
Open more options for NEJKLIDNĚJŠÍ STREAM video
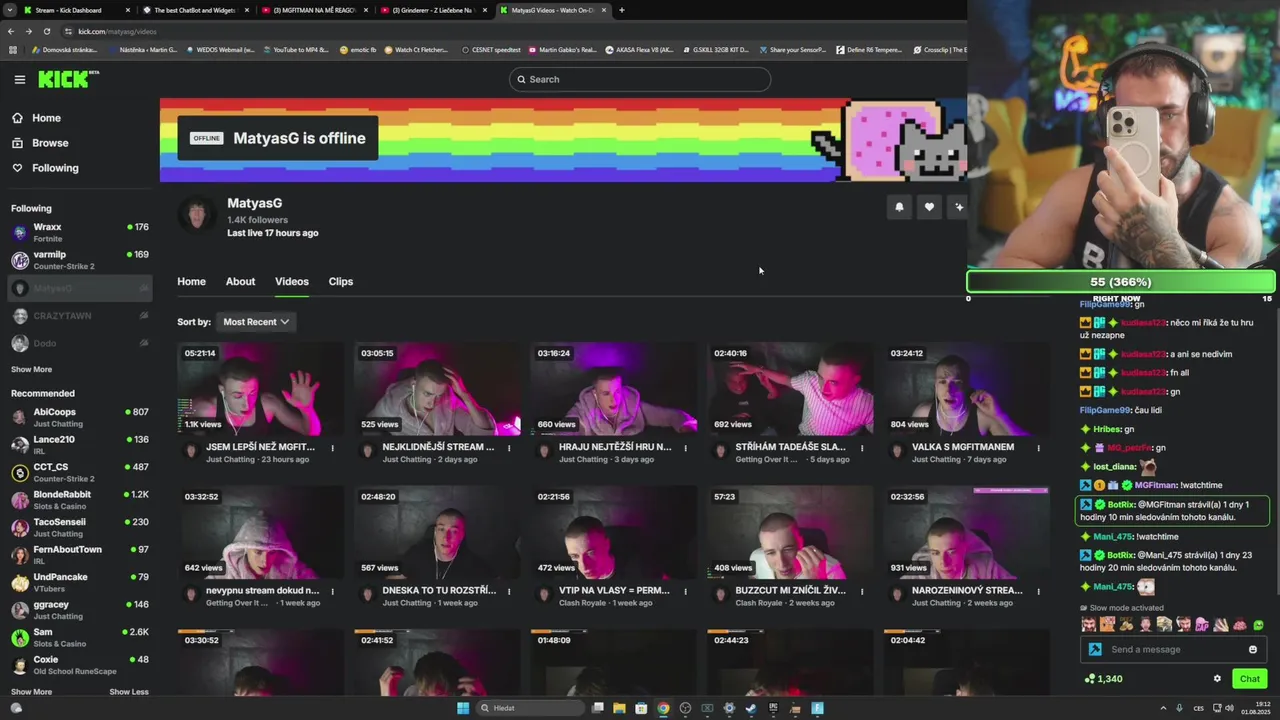click(509, 448)
